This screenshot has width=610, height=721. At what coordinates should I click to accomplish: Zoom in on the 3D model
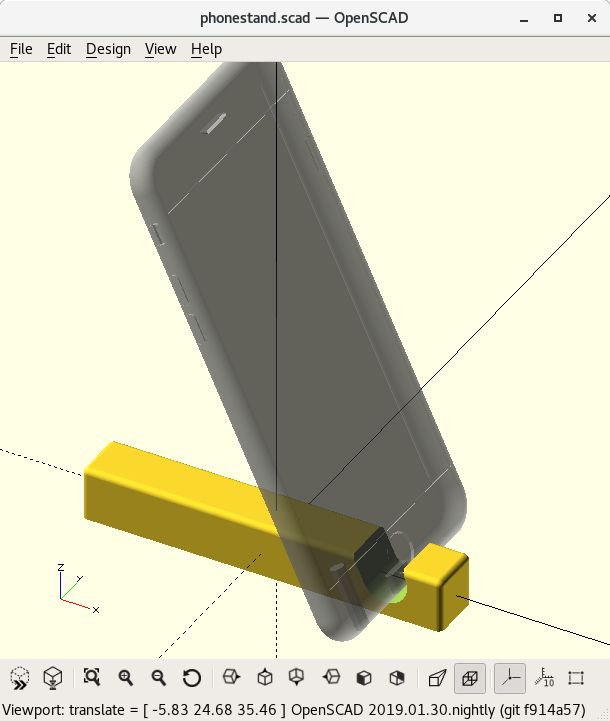(x=125, y=678)
